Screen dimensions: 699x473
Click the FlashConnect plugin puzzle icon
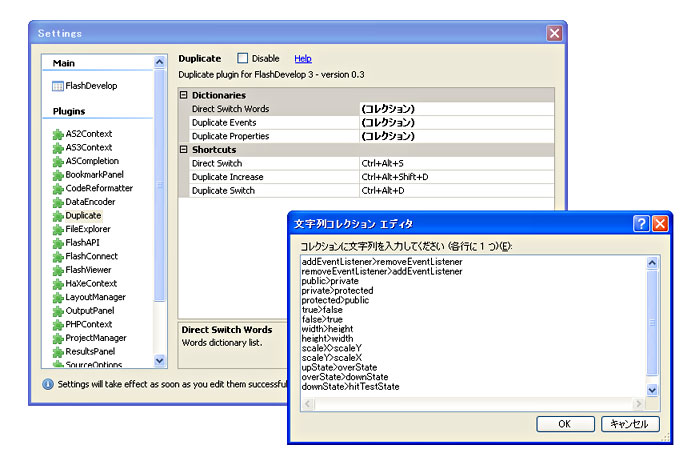click(x=58, y=257)
